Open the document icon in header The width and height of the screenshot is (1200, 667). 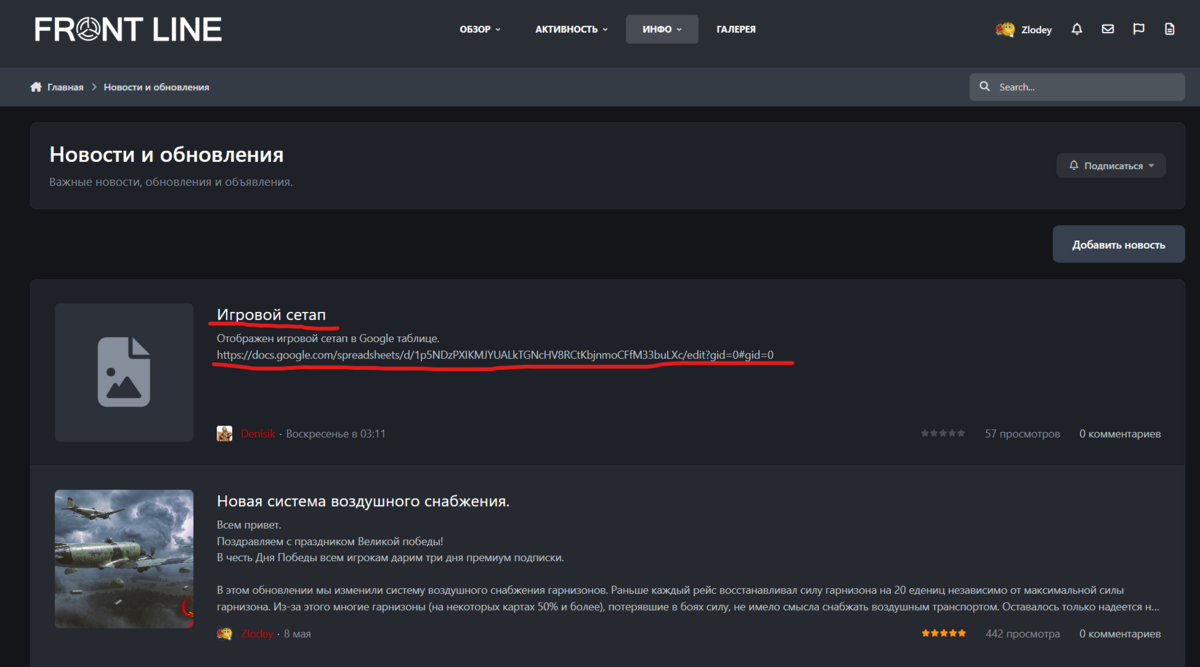(1170, 29)
